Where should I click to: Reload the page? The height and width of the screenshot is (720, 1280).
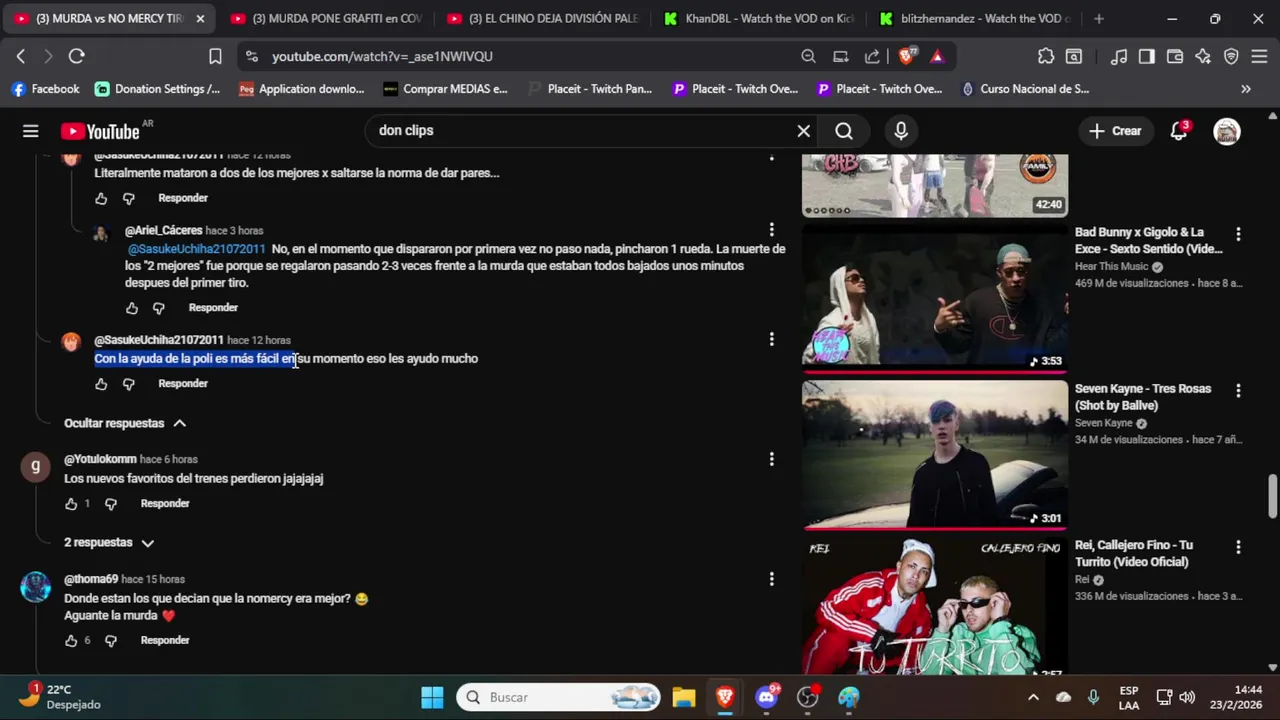[x=76, y=57]
